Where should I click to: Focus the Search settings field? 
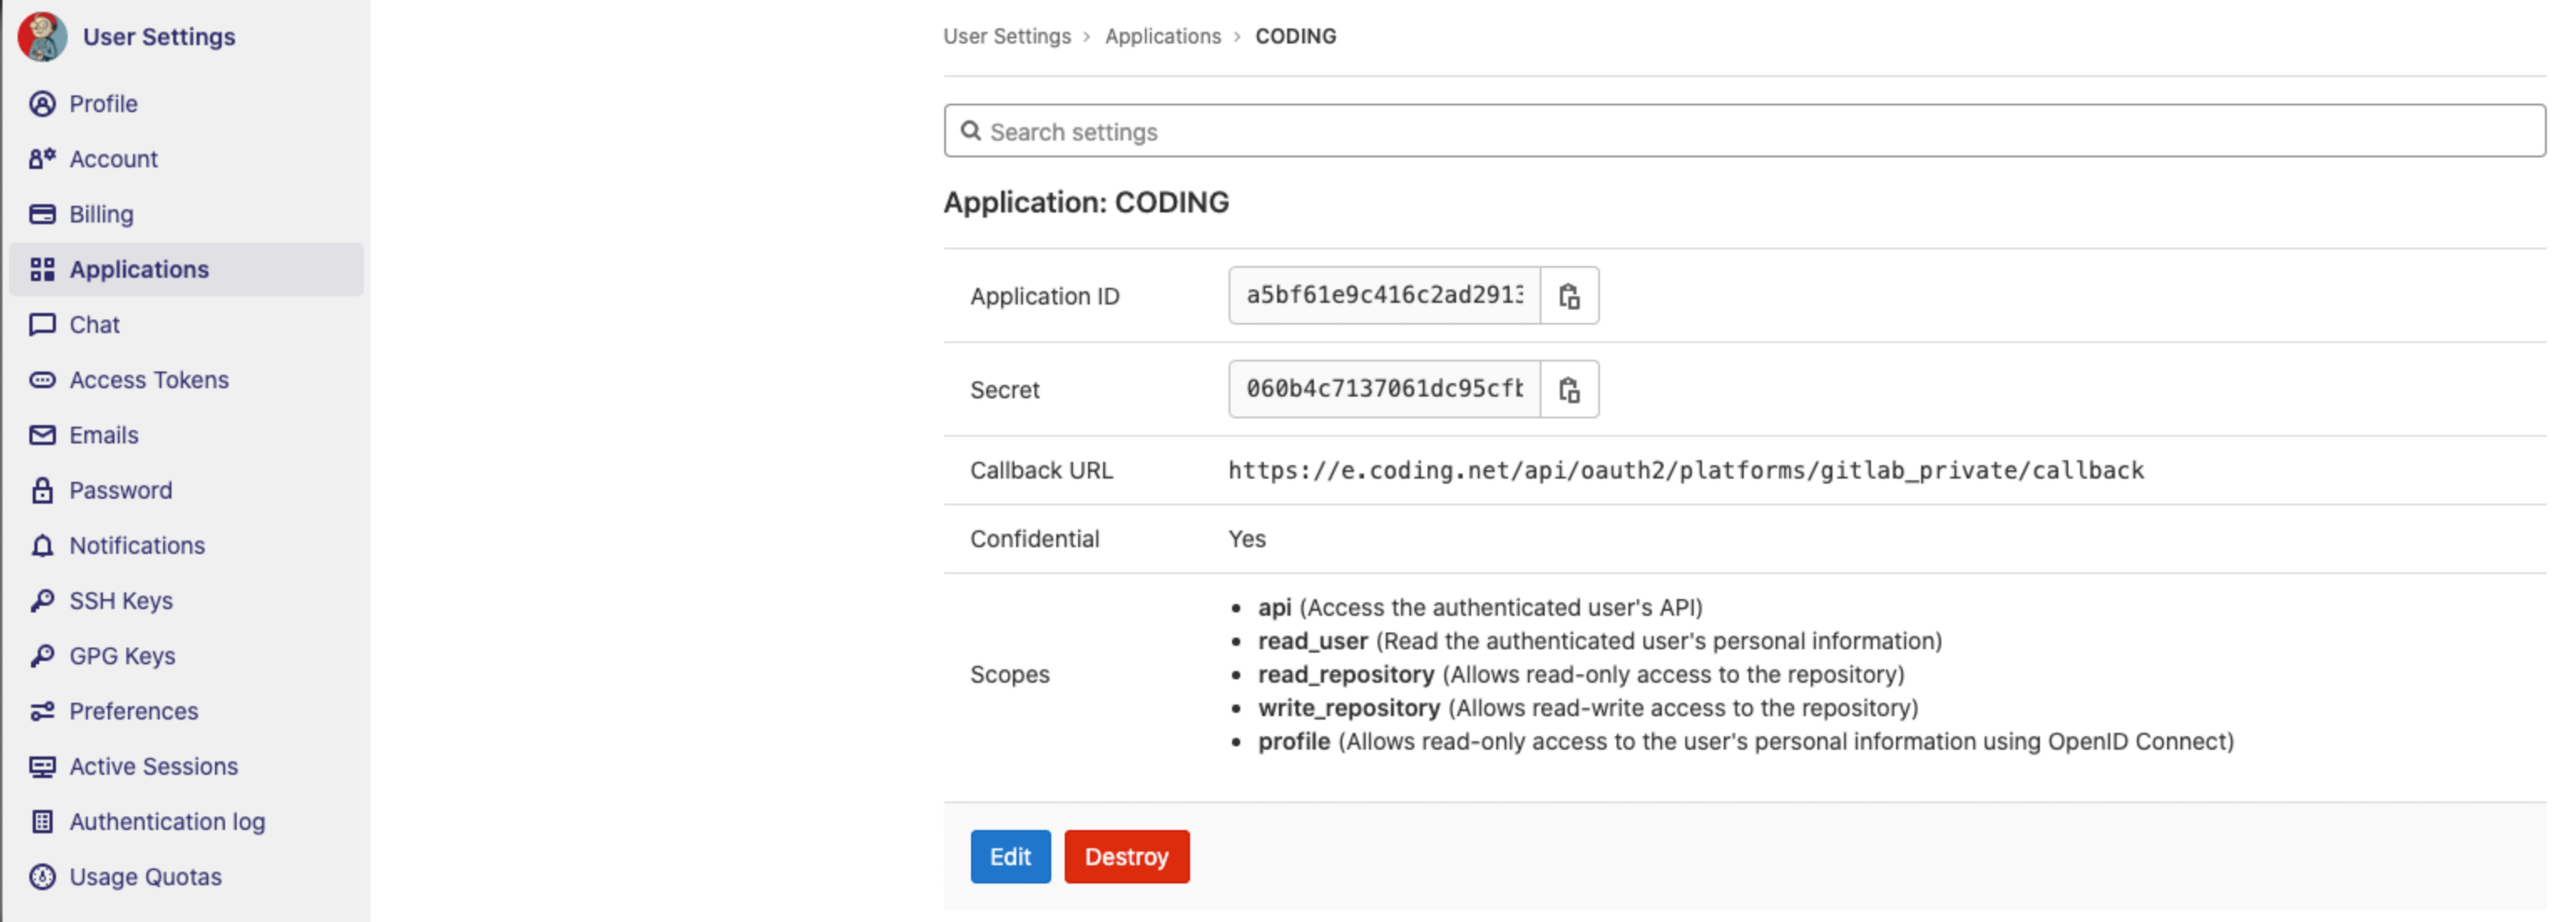point(1743,131)
